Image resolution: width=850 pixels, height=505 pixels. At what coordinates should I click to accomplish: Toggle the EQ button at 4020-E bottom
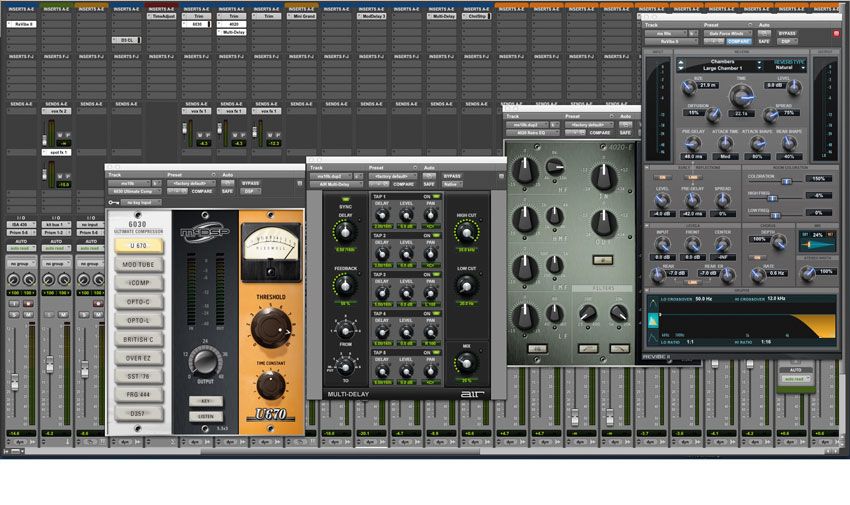[x=537, y=349]
